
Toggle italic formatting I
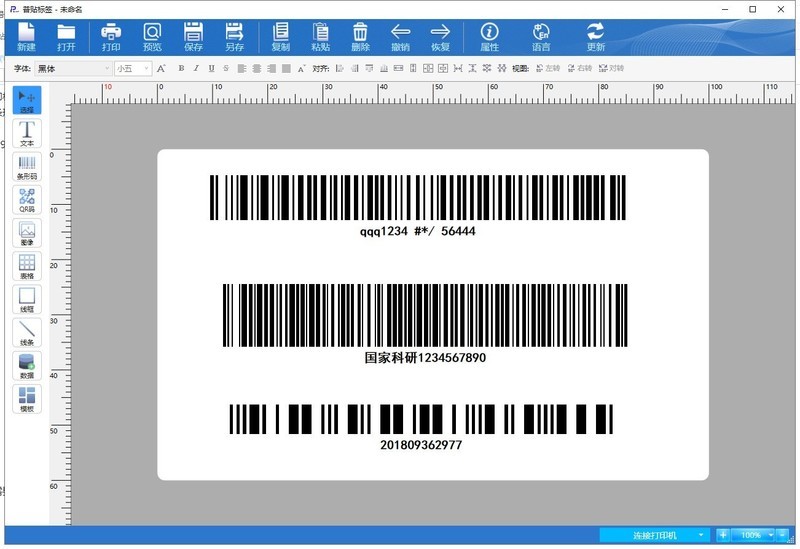pyautogui.click(x=196, y=68)
